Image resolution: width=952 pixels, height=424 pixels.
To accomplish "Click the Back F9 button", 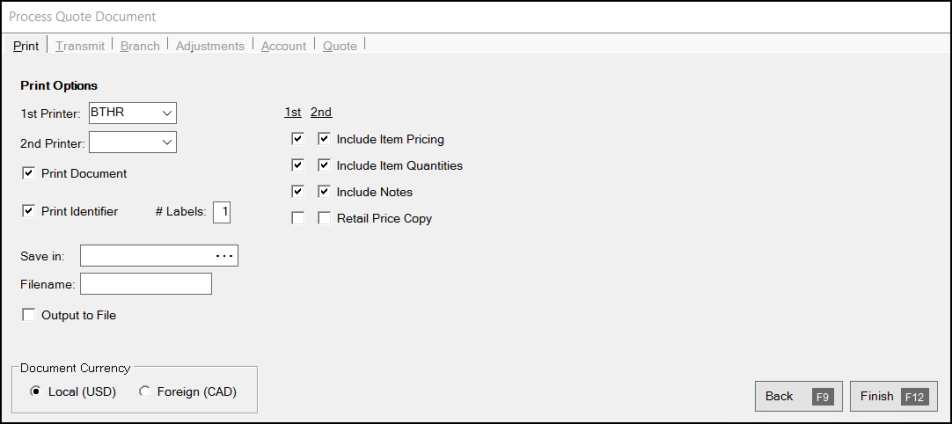I will pos(798,397).
